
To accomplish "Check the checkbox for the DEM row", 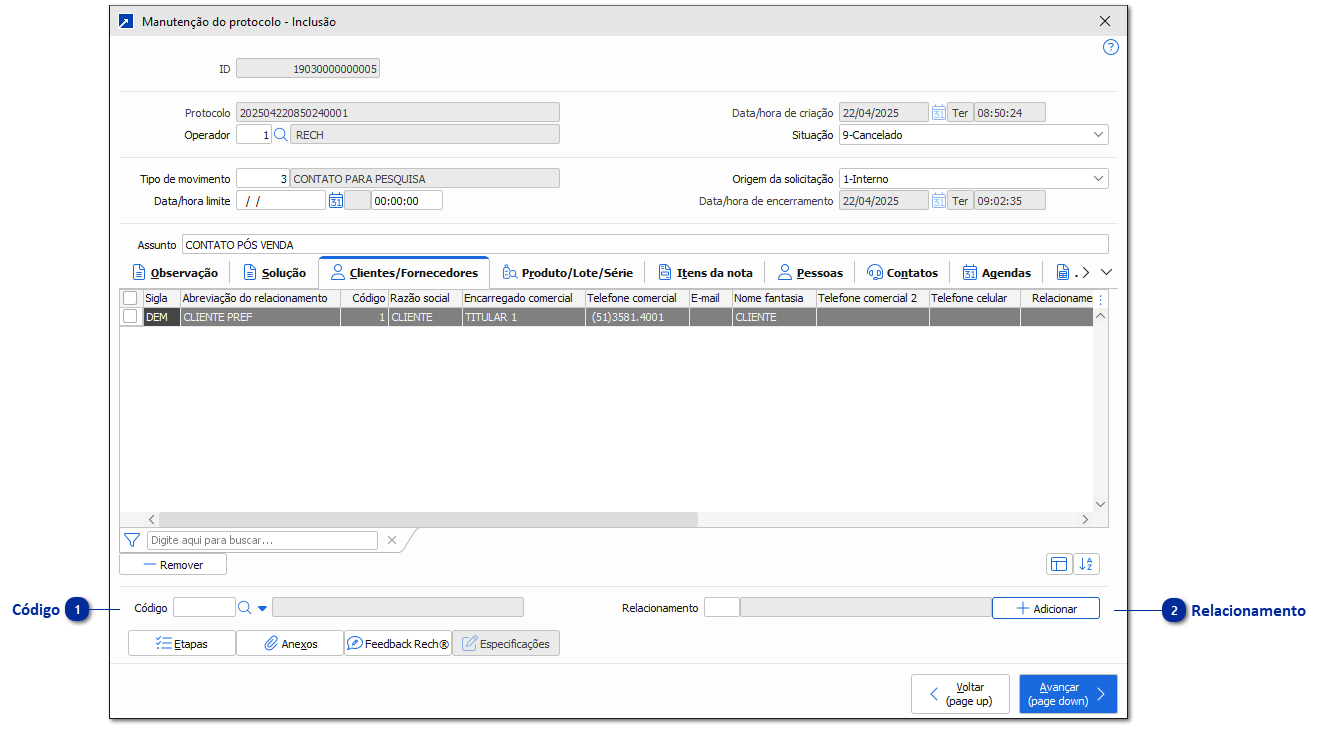I will [x=130, y=316].
